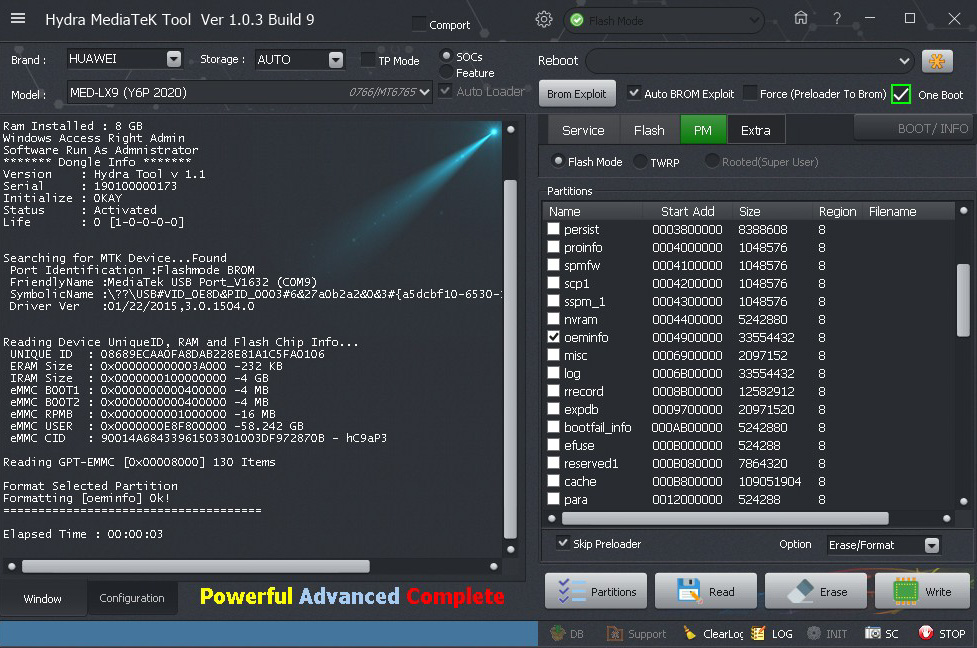The width and height of the screenshot is (977, 648).
Task: Click the Brom Exploit button
Action: click(577, 94)
